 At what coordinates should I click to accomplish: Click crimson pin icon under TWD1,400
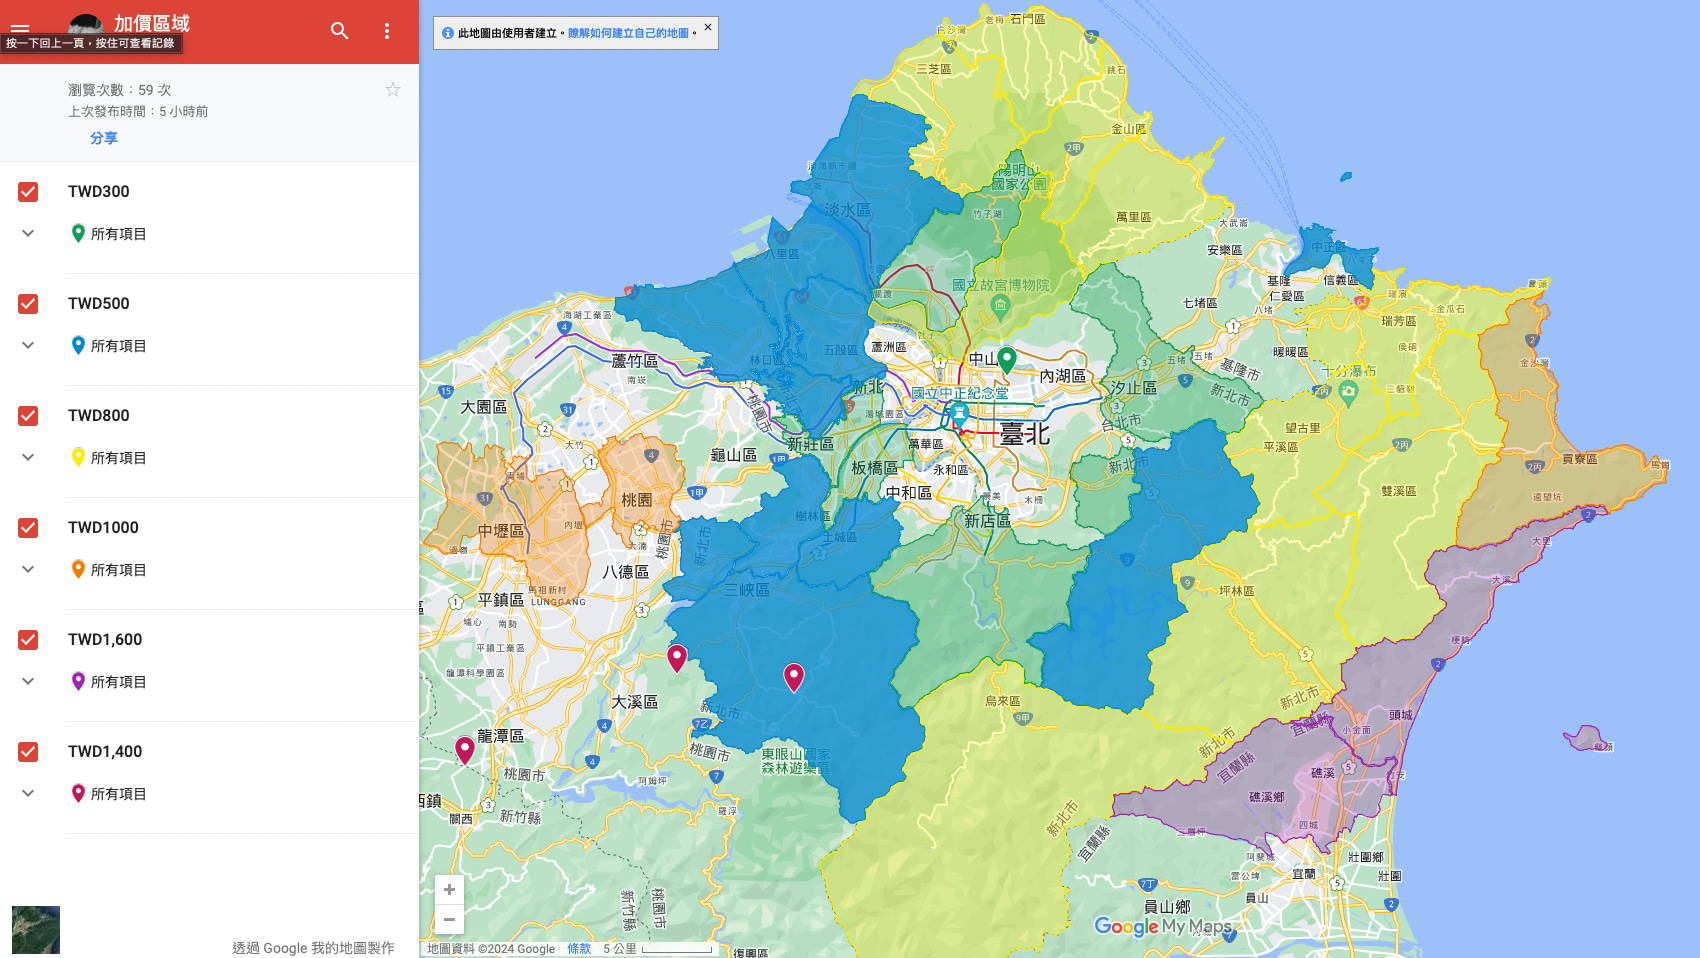tap(78, 793)
